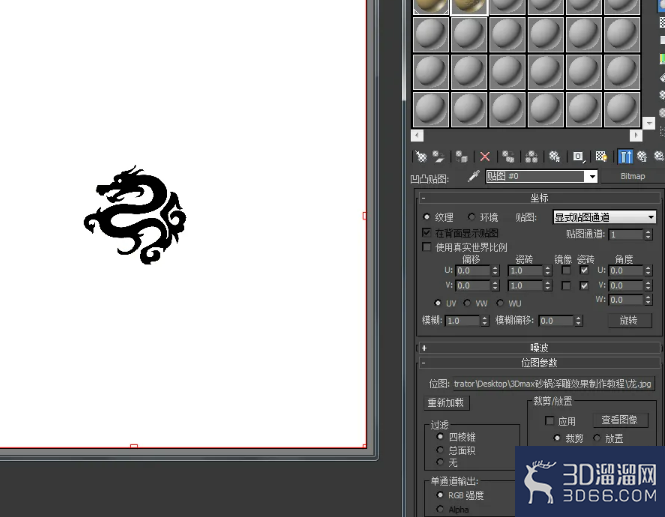Image resolution: width=665 pixels, height=517 pixels.
Task: Uncheck 在背面显示贴图 checkbox
Action: point(427,232)
